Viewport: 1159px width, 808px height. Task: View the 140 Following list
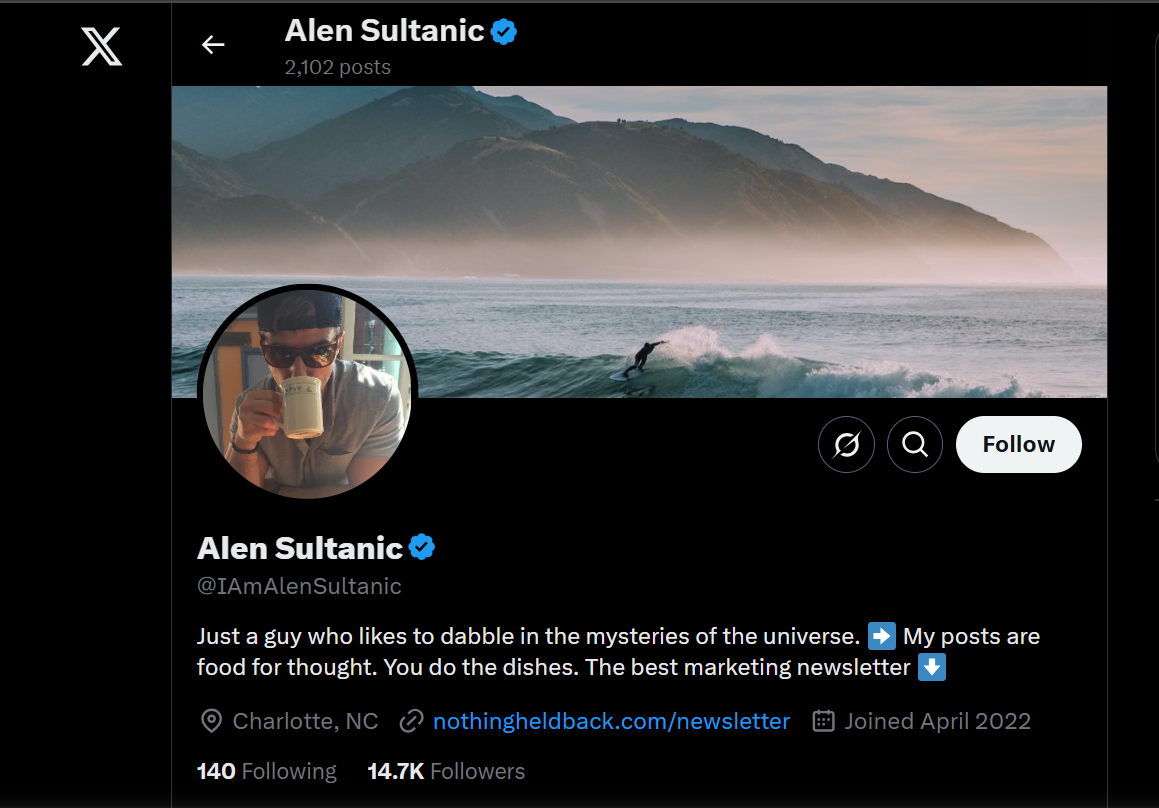(265, 771)
